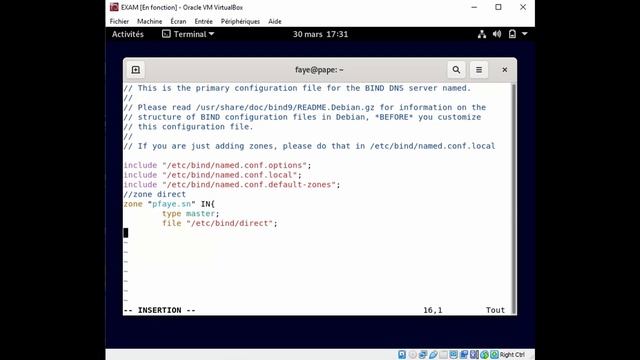
Task: Click the cursor position '16,1' indicator
Action: click(x=433, y=310)
